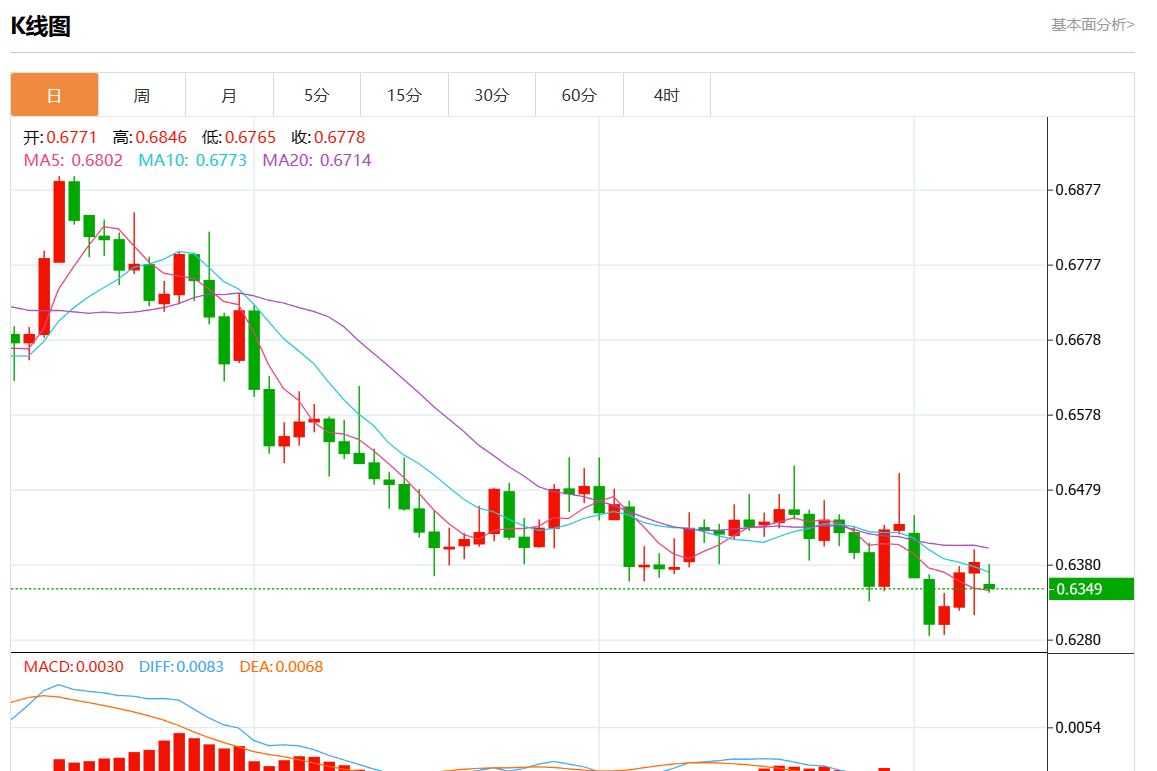This screenshot has height=771, width=1157.
Task: Select the 日 daily chart tab
Action: [x=54, y=95]
